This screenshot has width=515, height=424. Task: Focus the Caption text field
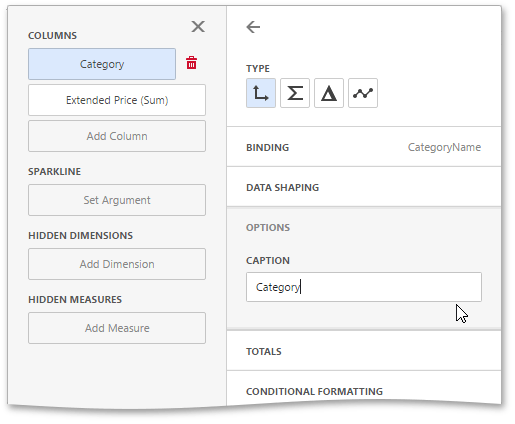coord(364,287)
